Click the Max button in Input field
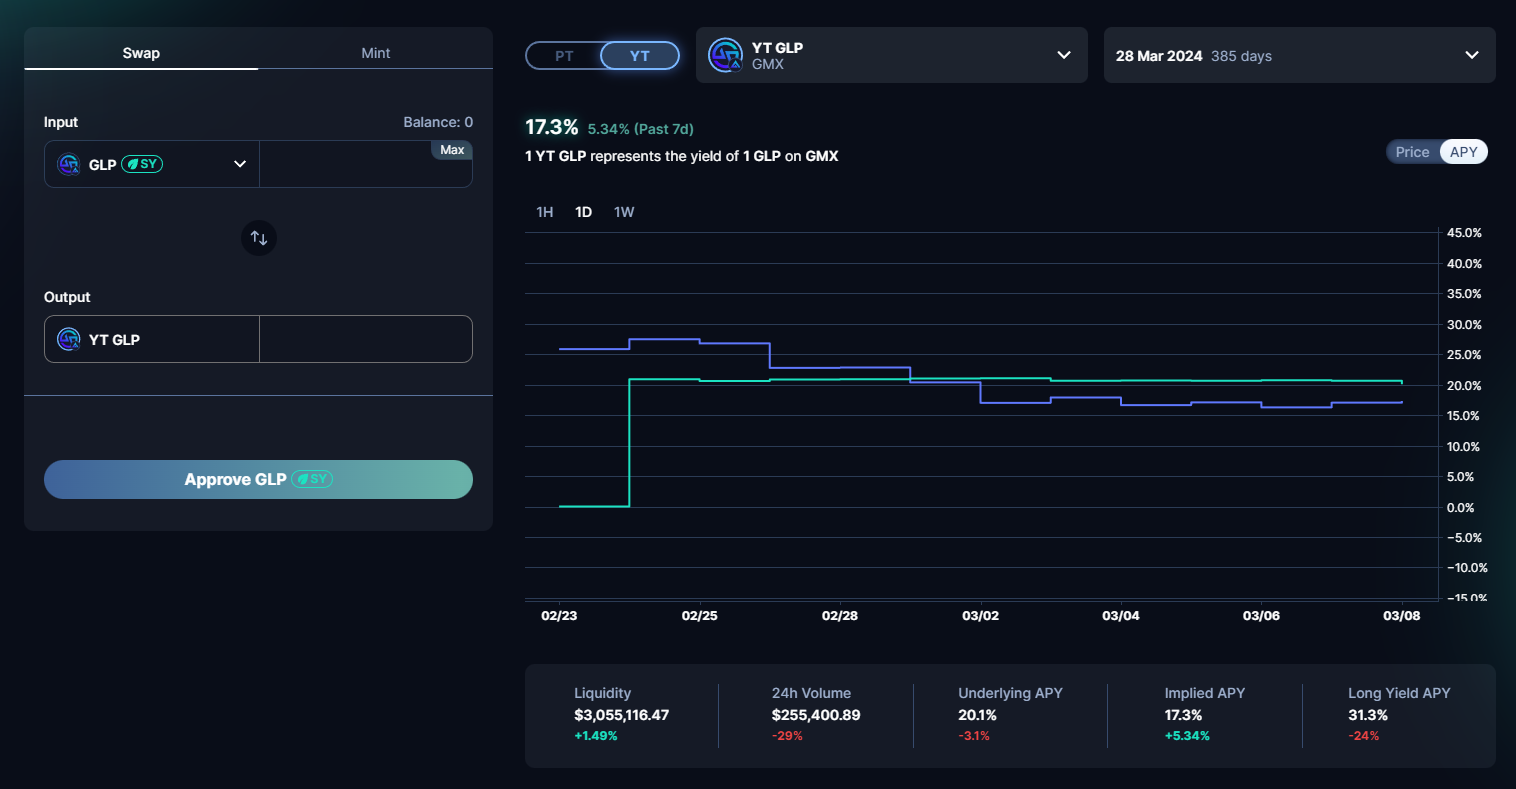 pos(452,150)
